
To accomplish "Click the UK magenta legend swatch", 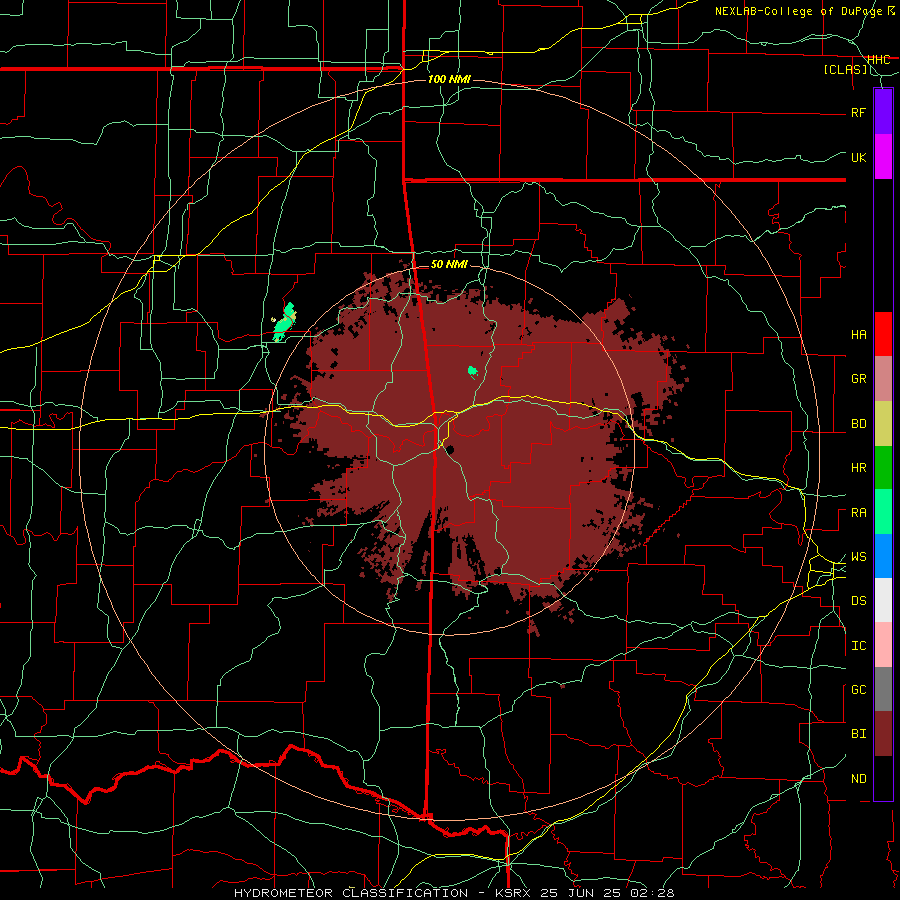I will coord(883,157).
